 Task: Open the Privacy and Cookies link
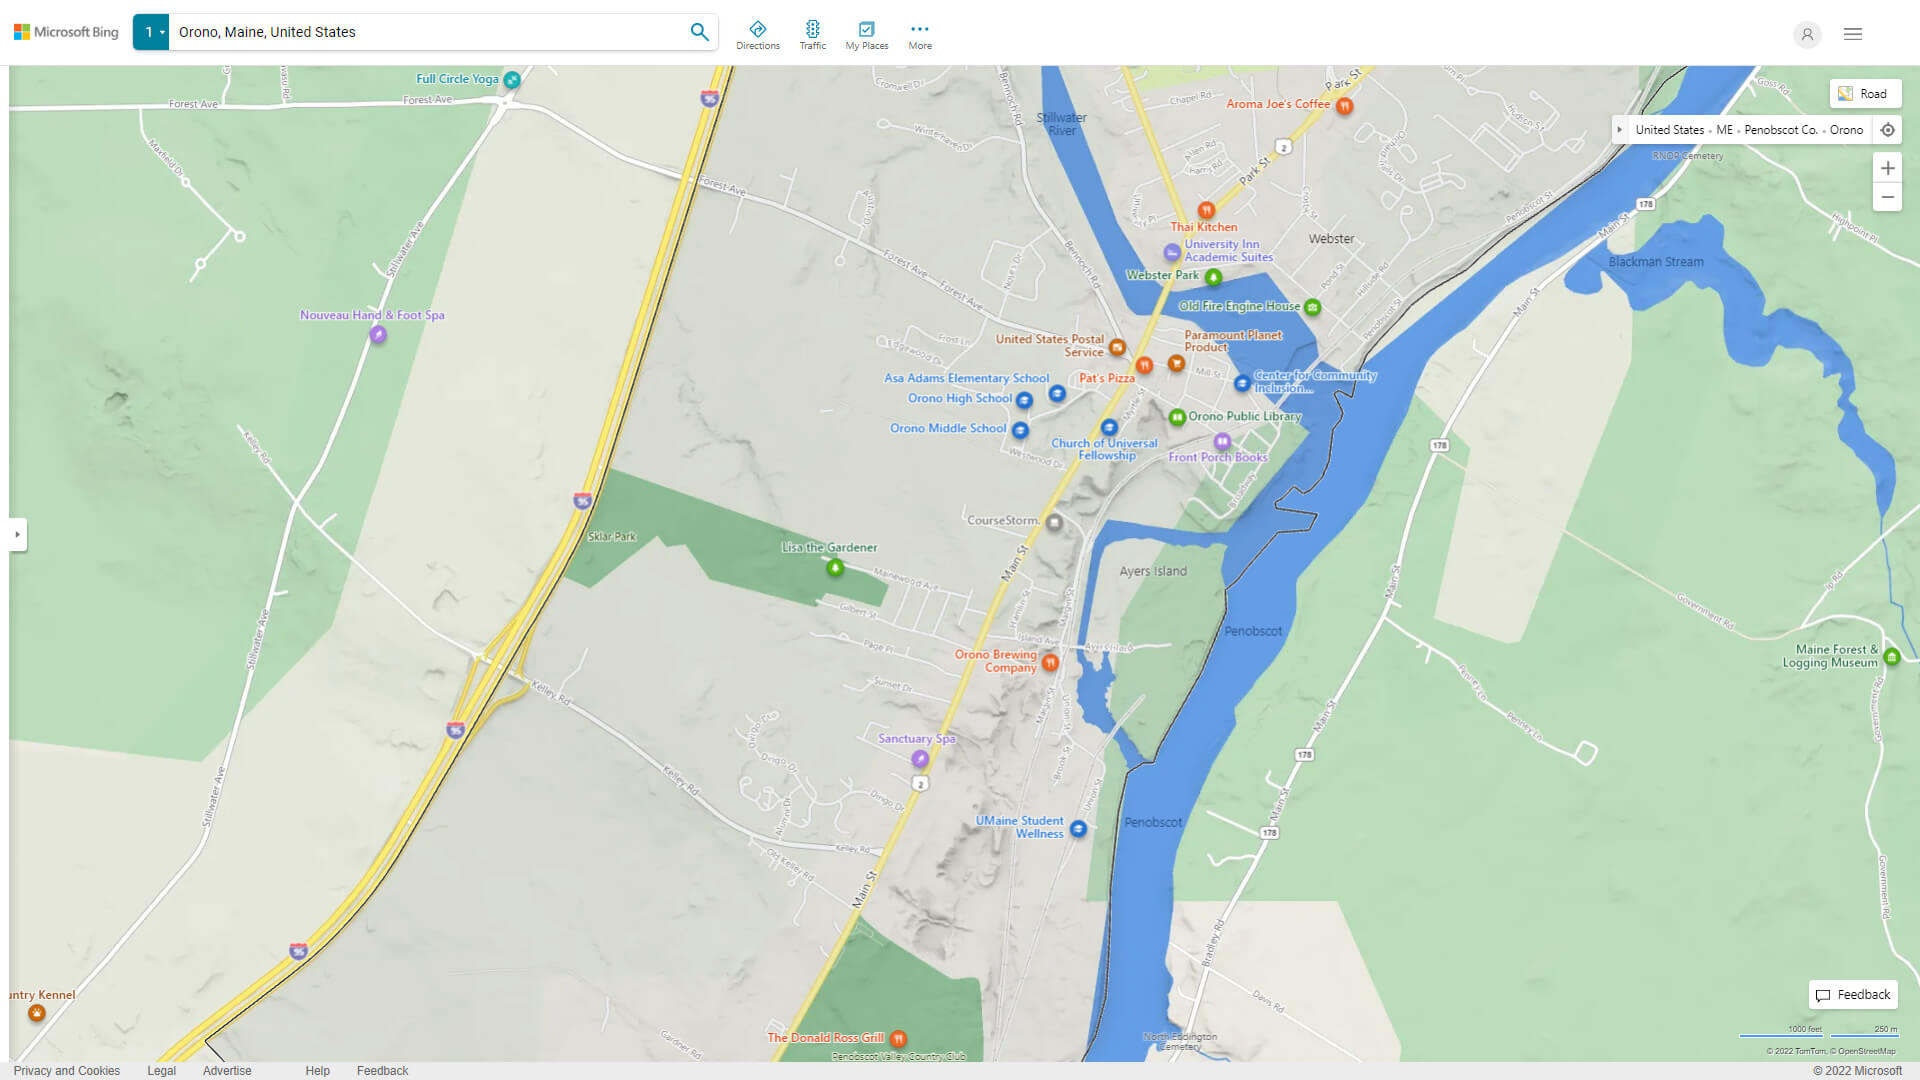[x=66, y=1070]
